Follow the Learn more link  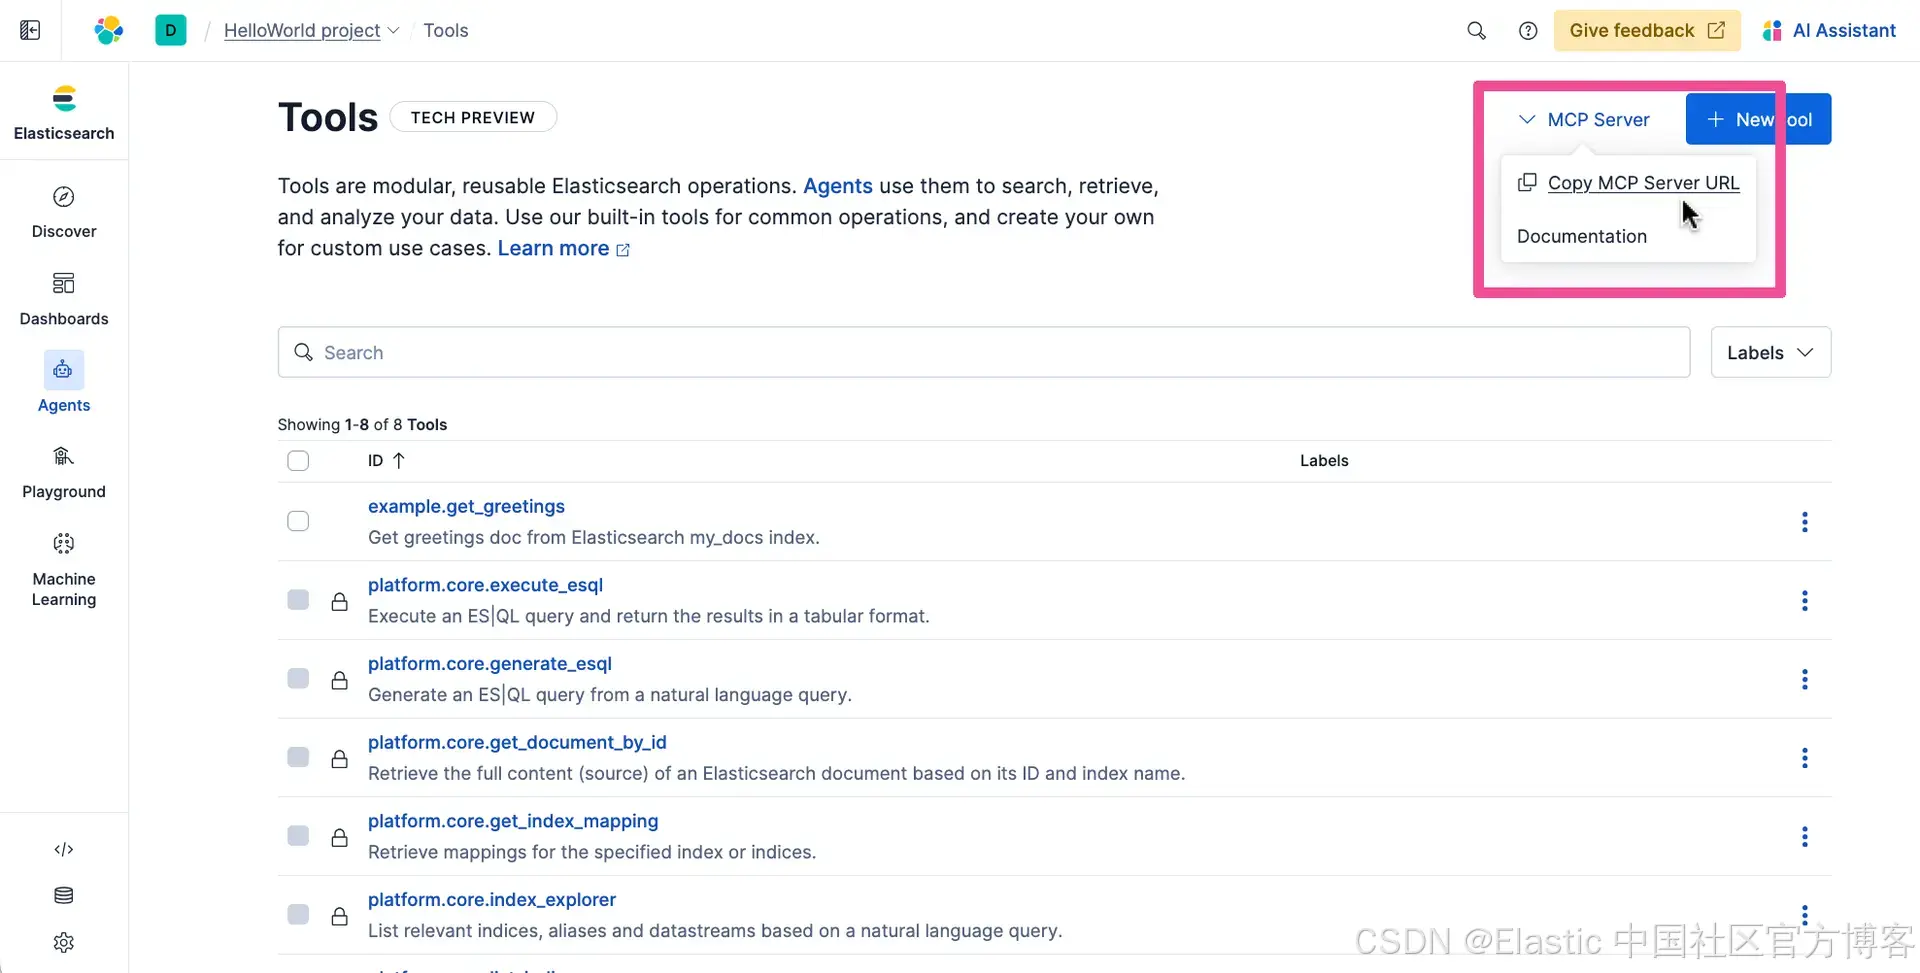click(x=564, y=248)
